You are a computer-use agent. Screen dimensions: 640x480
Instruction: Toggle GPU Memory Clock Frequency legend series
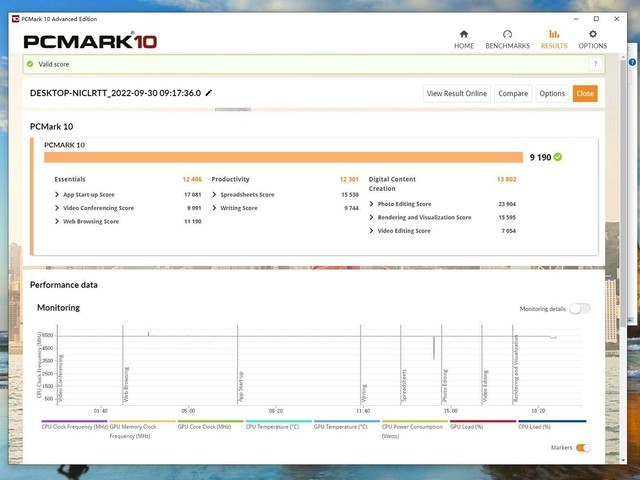tap(142, 430)
